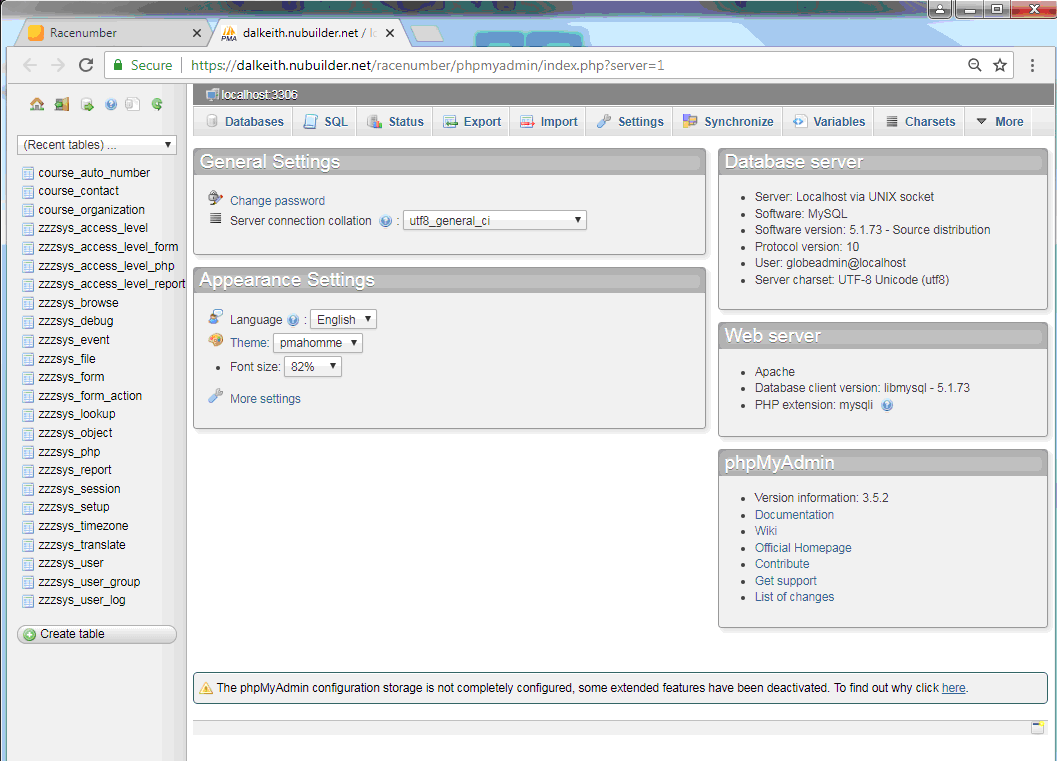Click the table icon beside zzzsys_user_log
Screen dimensions: 1057x761
pos(28,601)
